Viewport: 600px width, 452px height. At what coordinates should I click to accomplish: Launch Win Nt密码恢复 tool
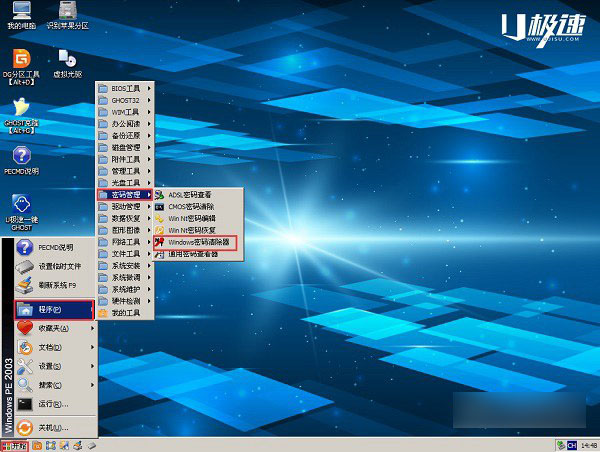click(198, 230)
